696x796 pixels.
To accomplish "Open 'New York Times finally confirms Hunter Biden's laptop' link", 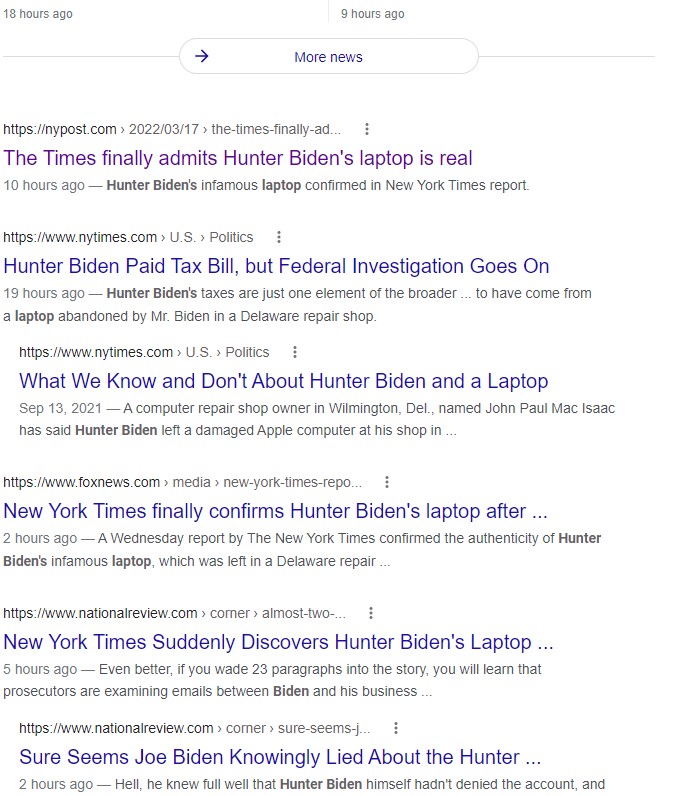I will tap(275, 511).
